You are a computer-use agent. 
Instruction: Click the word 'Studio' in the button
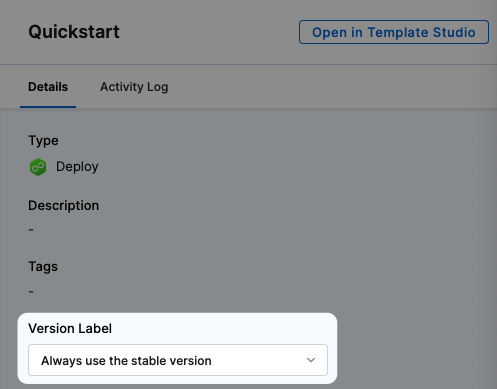[454, 32]
